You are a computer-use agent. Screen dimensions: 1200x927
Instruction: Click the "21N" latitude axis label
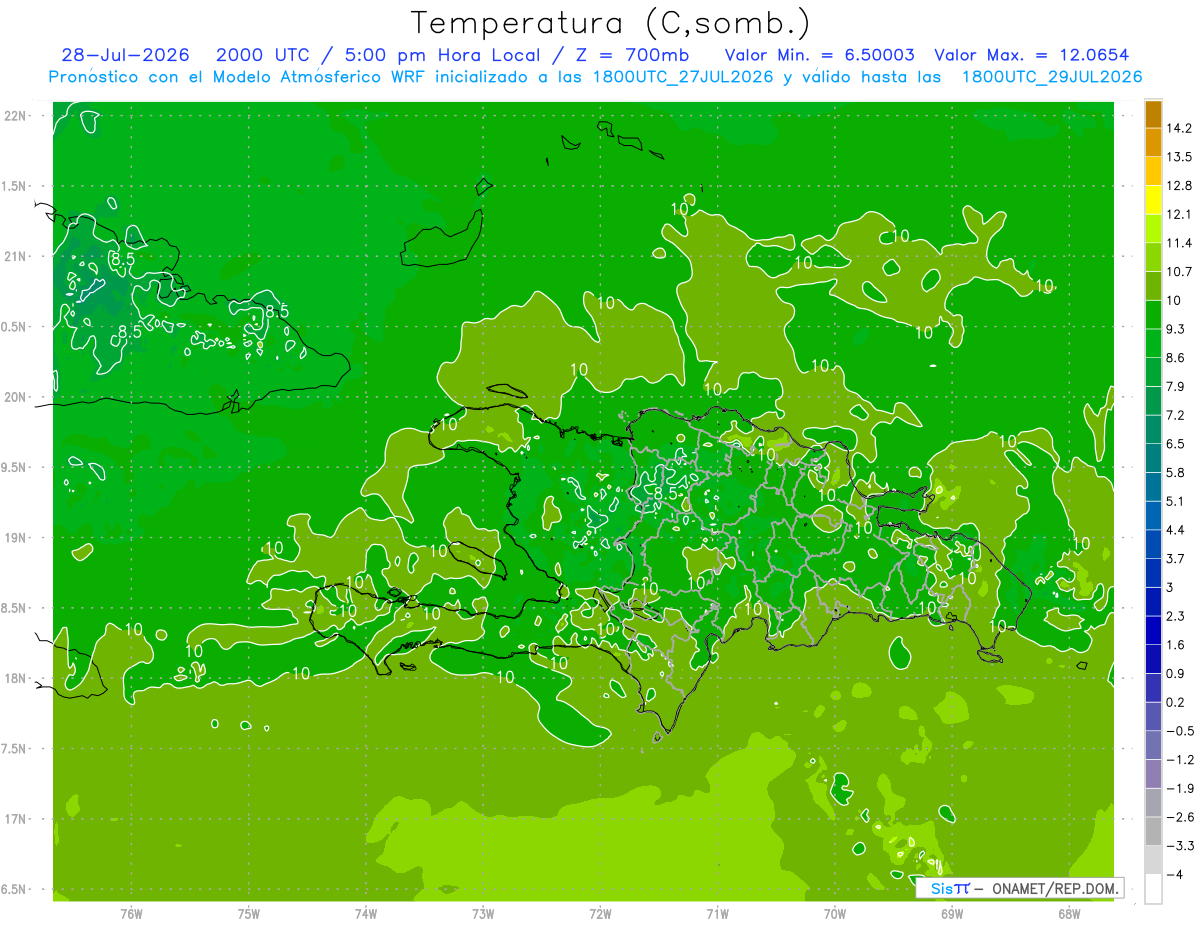point(15,256)
